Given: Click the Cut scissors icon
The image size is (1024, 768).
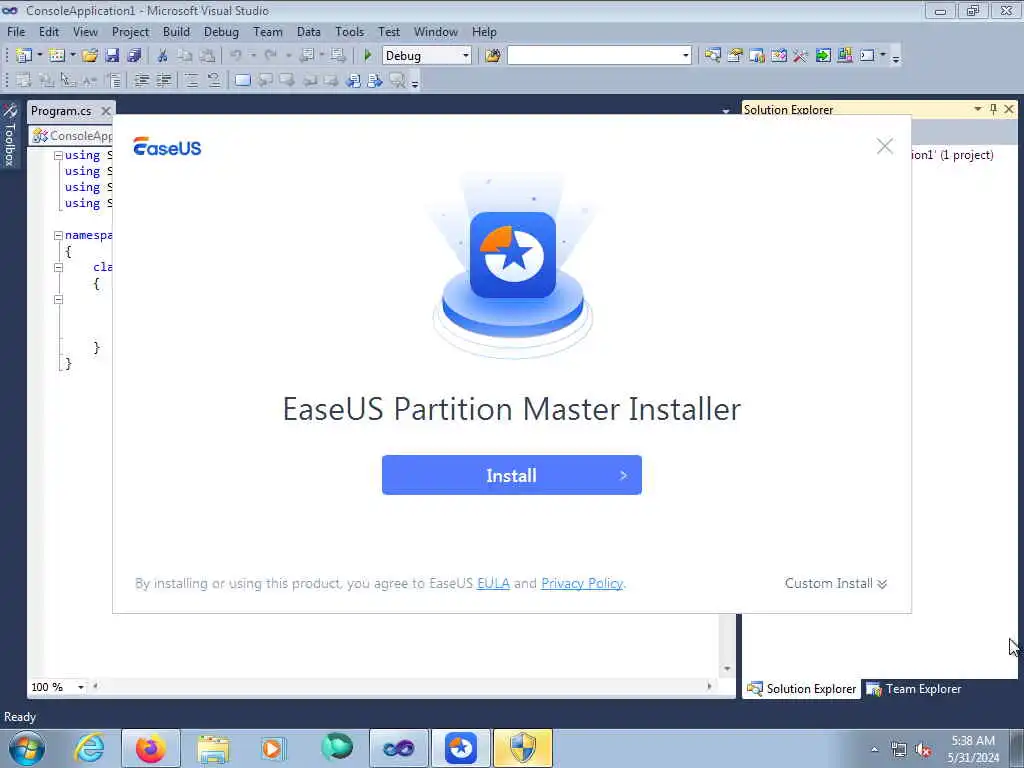Looking at the screenshot, I should tap(163, 56).
